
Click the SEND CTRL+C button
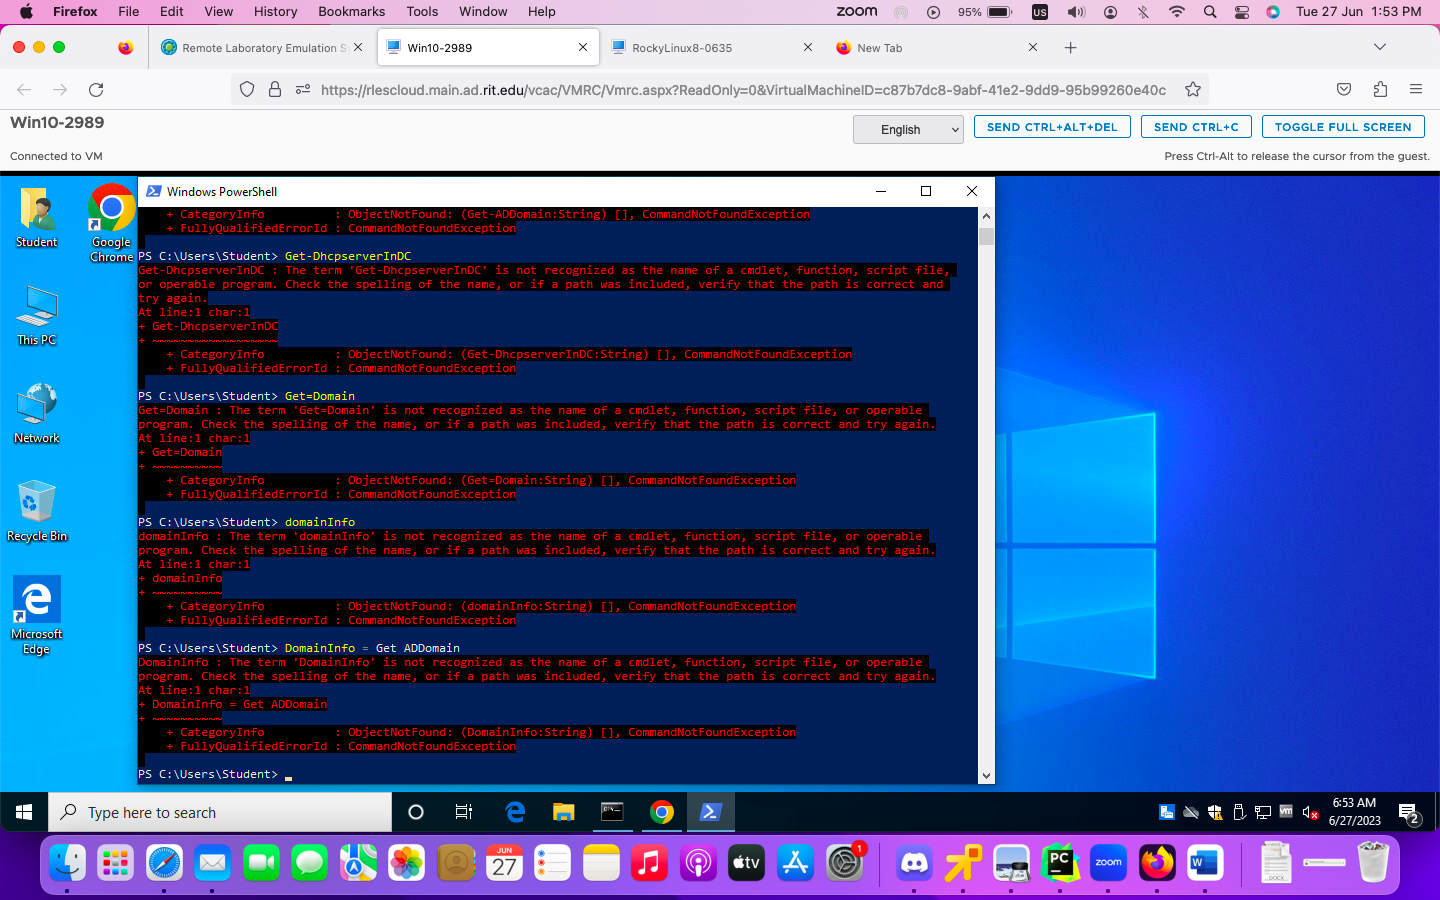1196,127
